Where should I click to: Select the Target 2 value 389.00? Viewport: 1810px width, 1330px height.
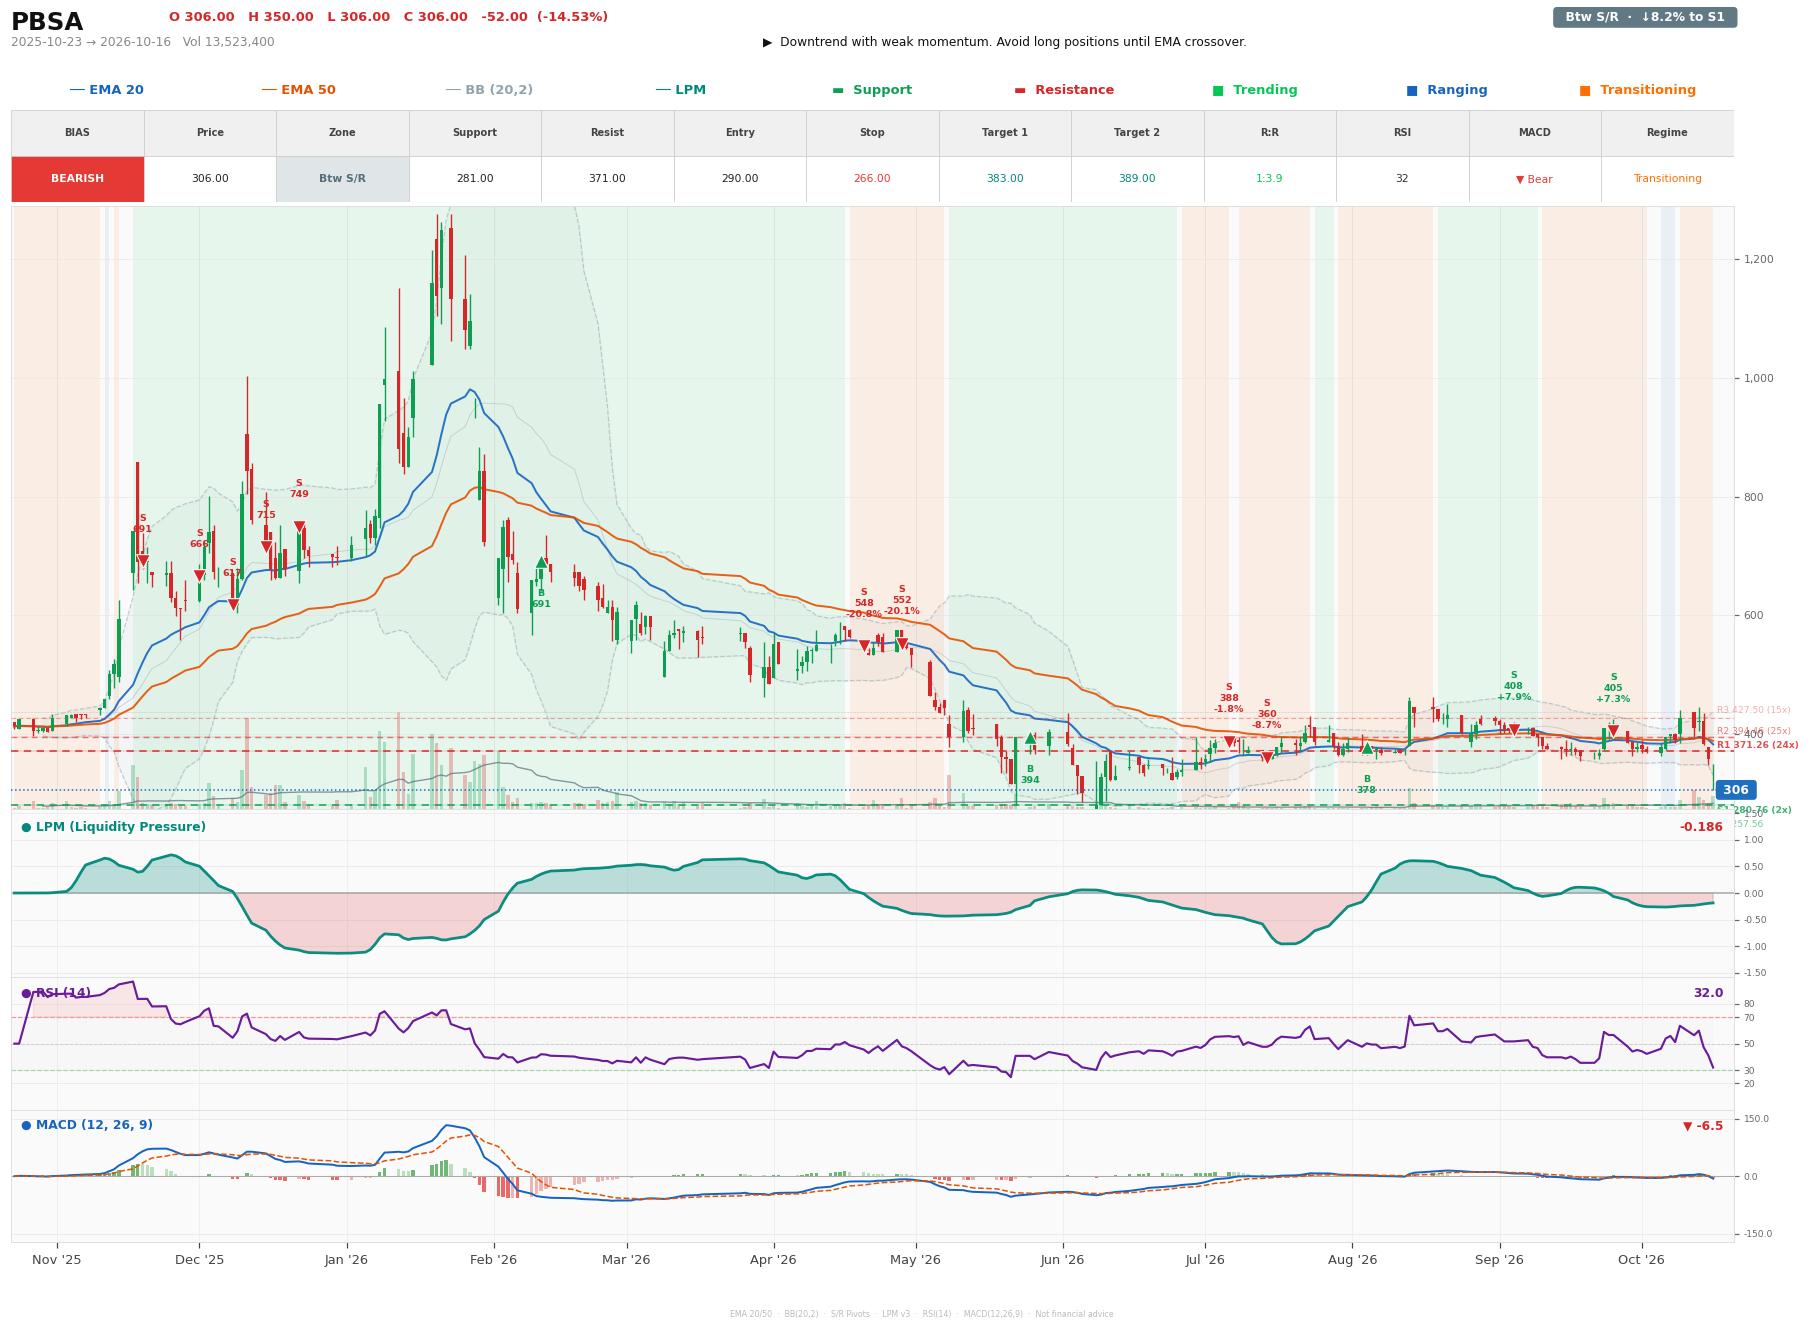click(x=1137, y=179)
